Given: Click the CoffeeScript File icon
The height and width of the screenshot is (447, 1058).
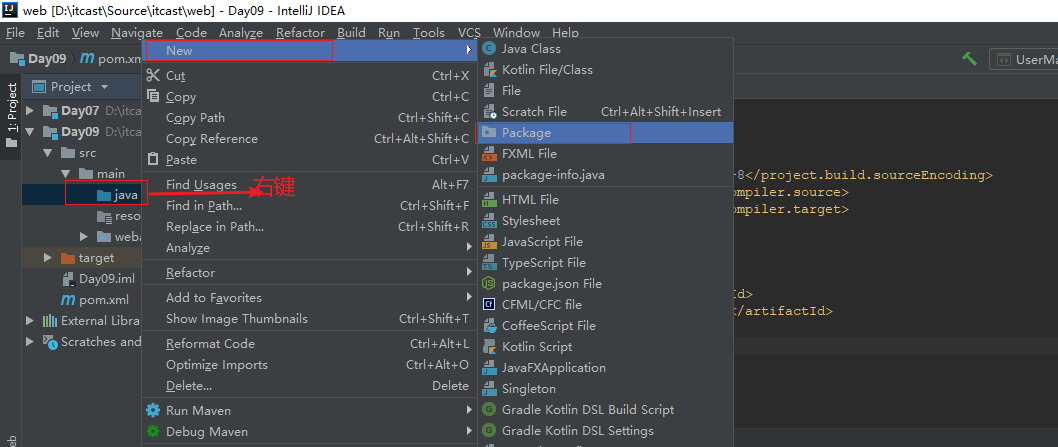Looking at the screenshot, I should [x=489, y=325].
